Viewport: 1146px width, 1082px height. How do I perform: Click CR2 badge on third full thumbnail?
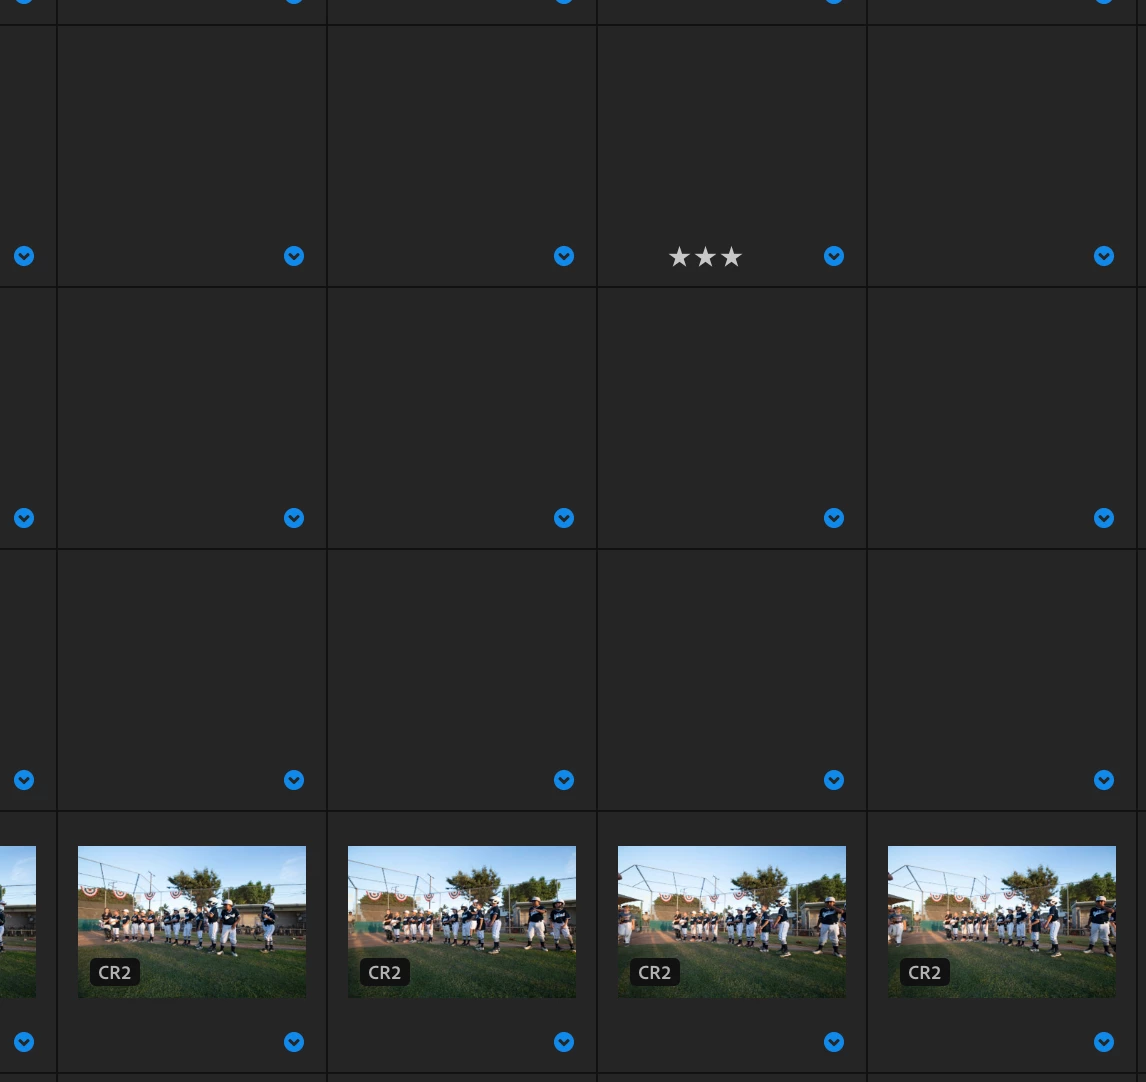[x=655, y=972]
